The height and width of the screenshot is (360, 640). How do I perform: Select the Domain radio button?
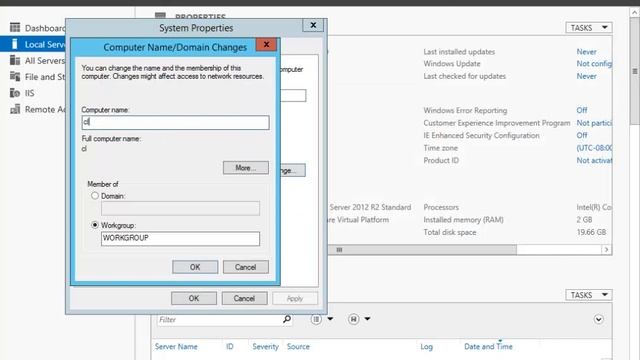tap(95, 196)
